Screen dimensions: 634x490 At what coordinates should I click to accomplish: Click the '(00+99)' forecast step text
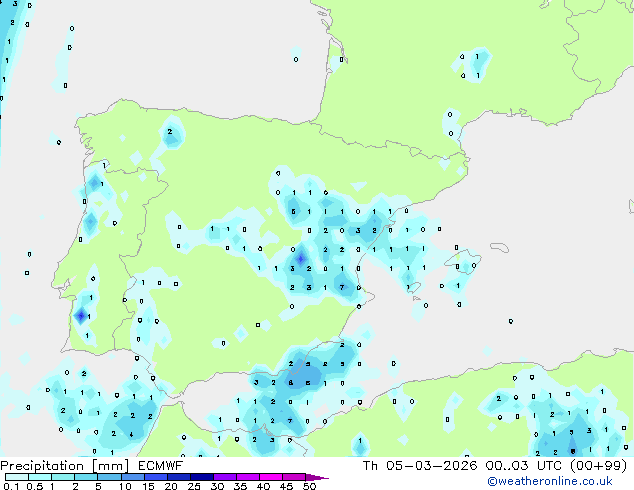tap(598, 466)
